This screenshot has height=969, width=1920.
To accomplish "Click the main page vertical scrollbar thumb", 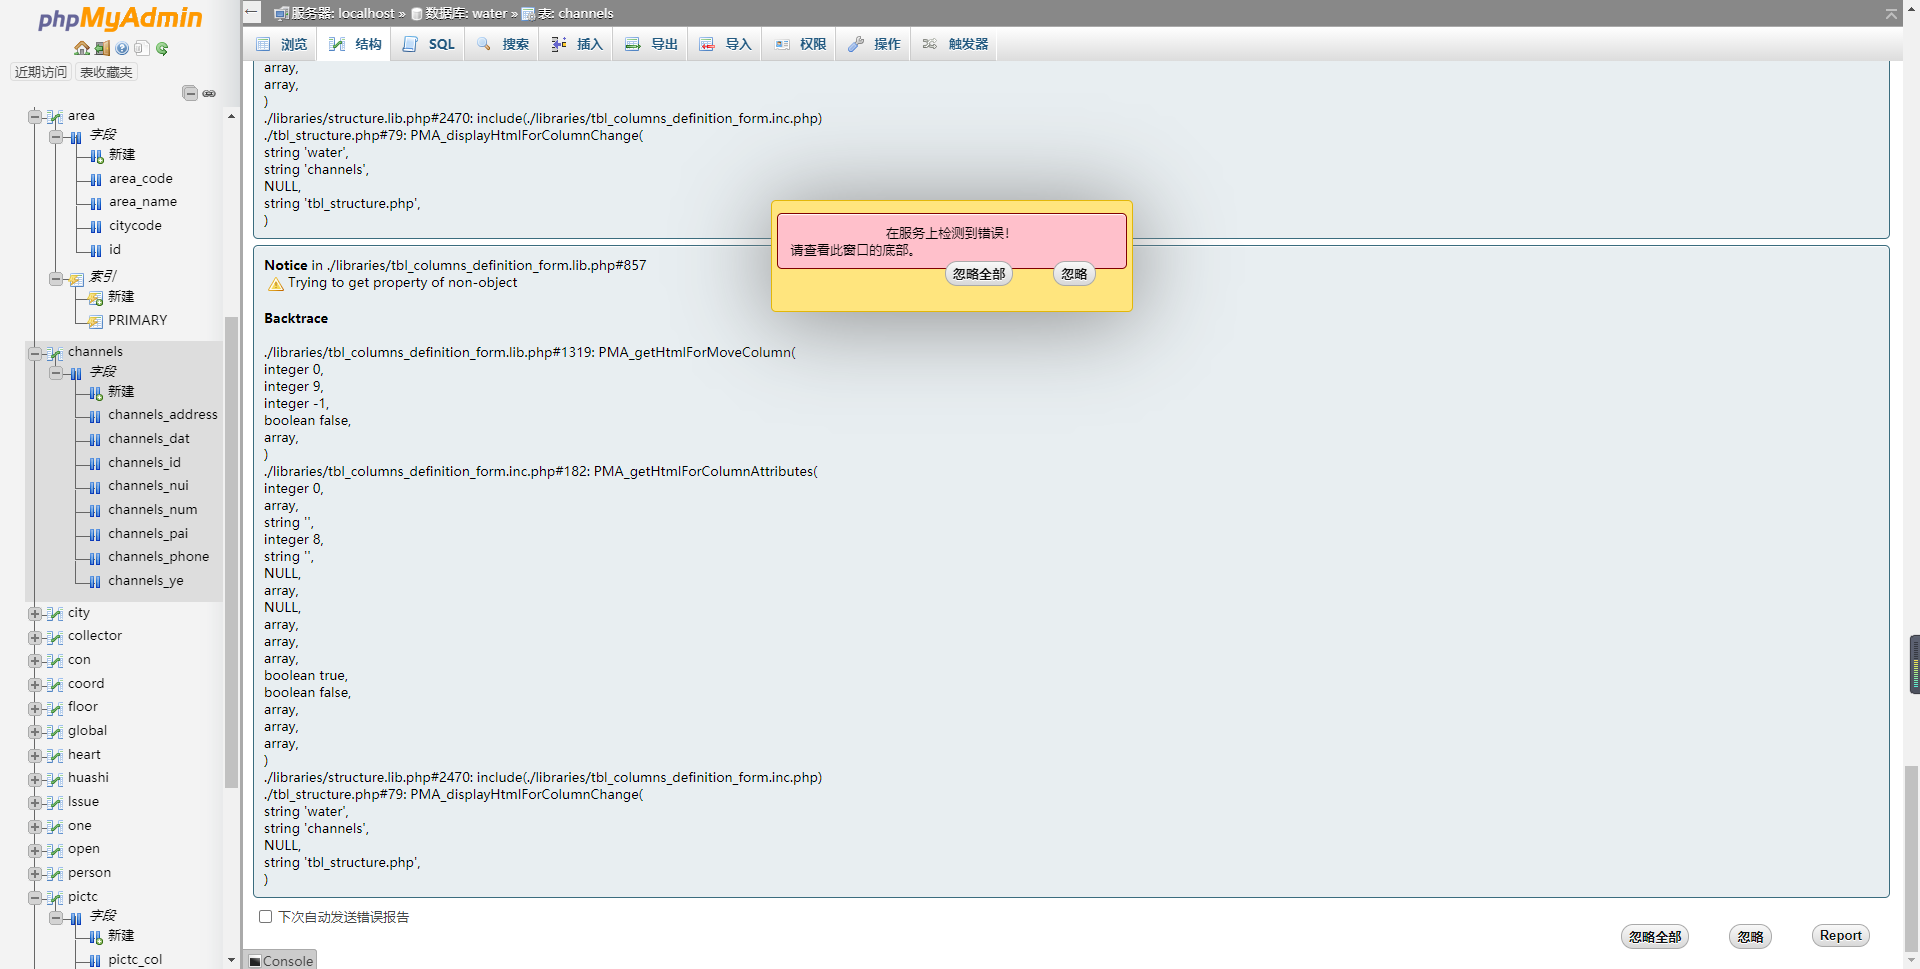I will coord(1911,858).
